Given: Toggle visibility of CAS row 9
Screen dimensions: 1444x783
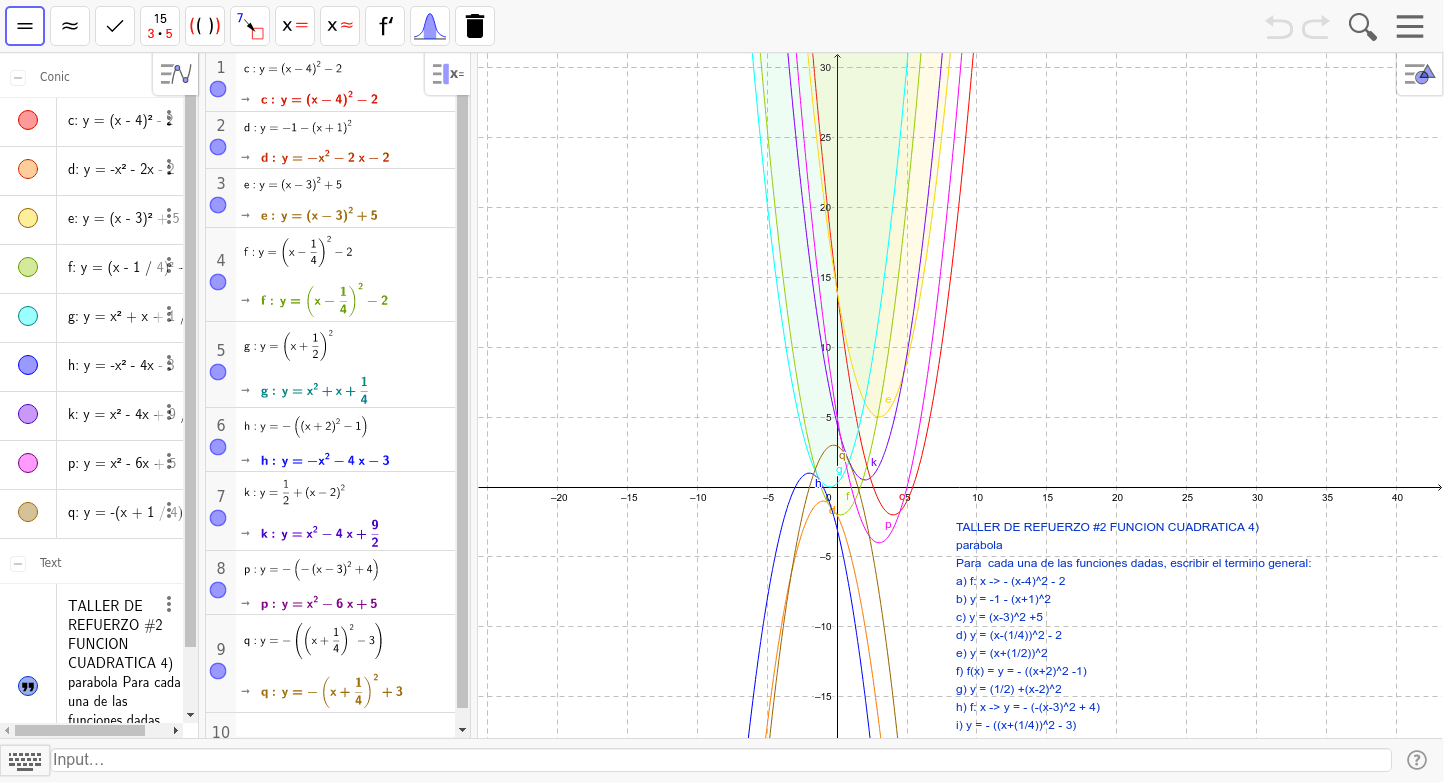Looking at the screenshot, I should tap(218, 670).
